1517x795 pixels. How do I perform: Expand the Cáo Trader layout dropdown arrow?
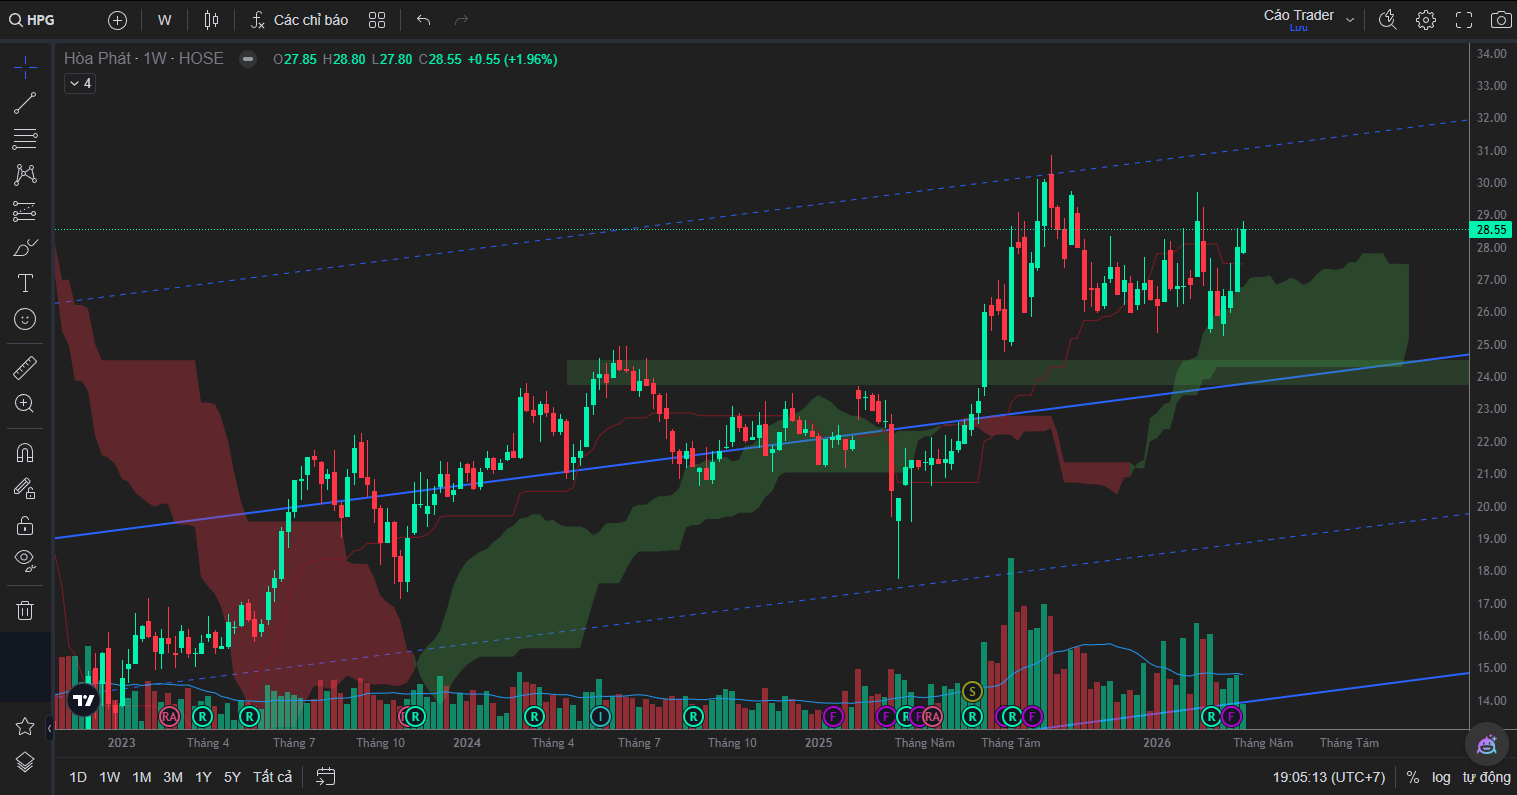click(x=1350, y=20)
